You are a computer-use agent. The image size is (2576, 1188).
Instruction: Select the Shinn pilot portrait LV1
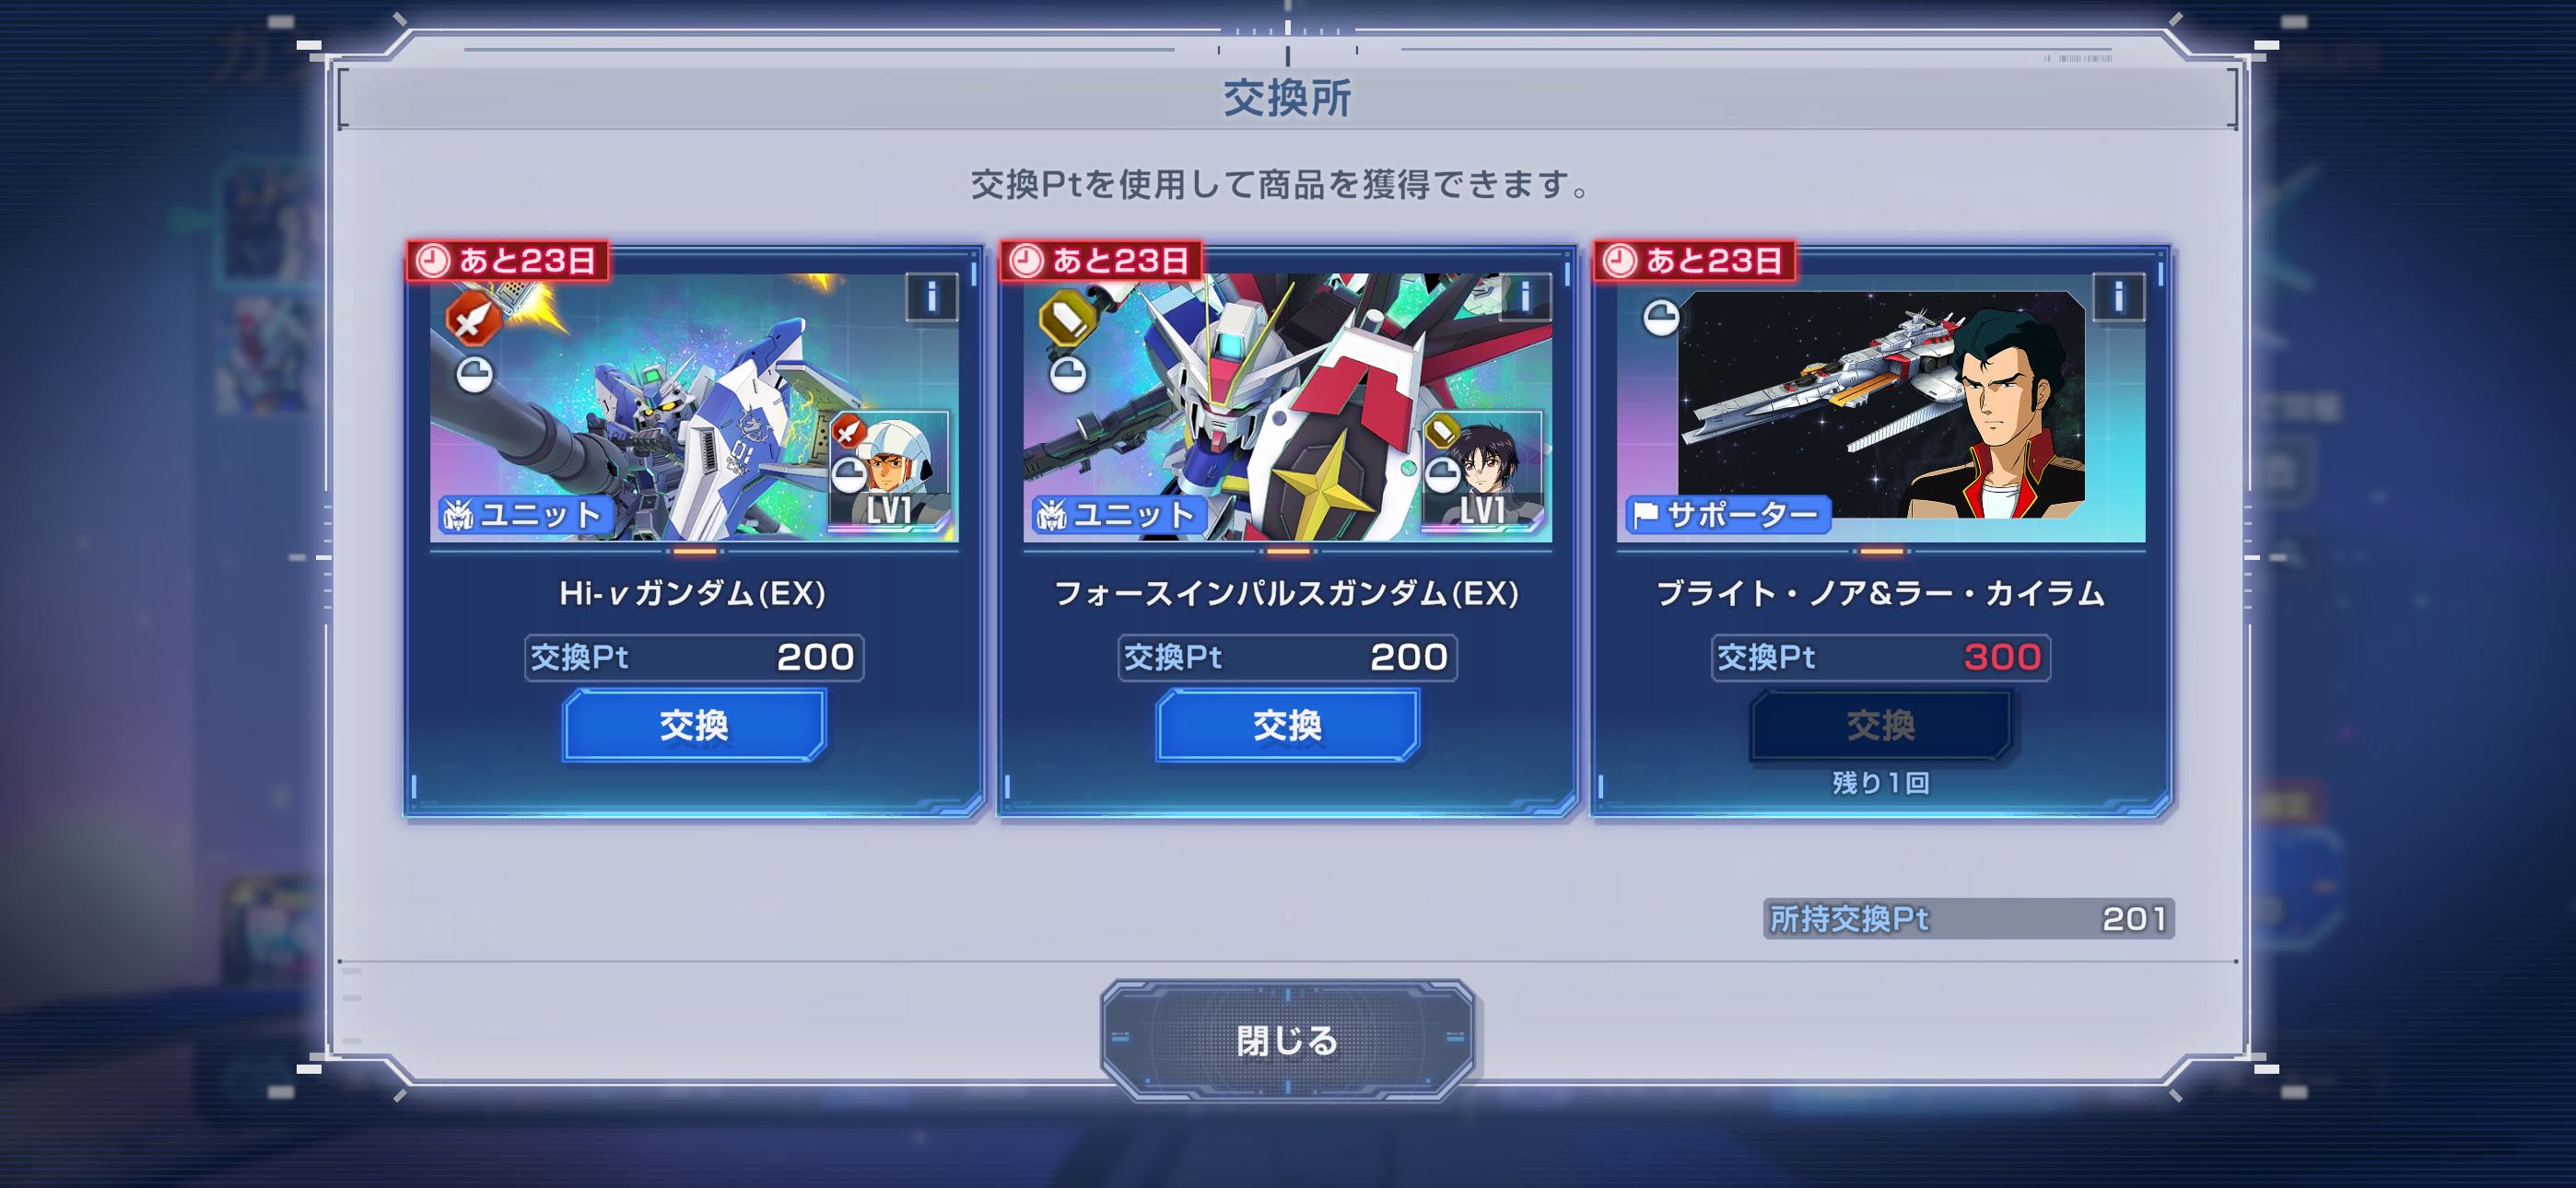click(x=1483, y=470)
